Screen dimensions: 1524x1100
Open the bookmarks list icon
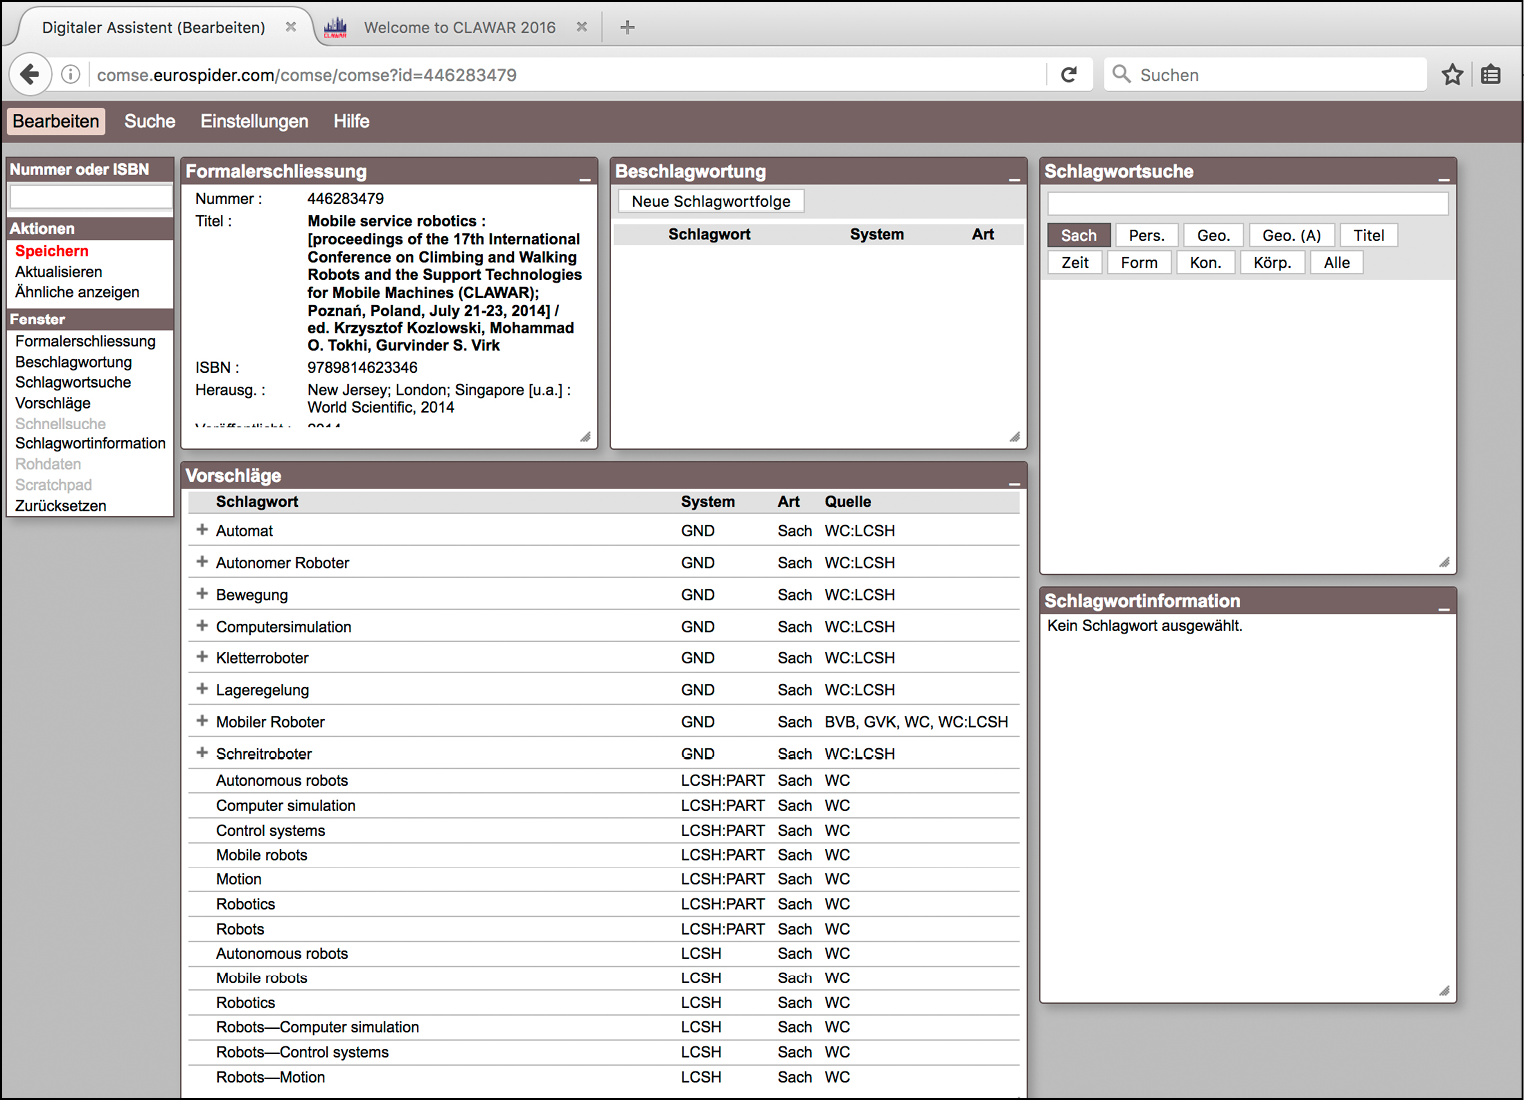click(x=1491, y=74)
